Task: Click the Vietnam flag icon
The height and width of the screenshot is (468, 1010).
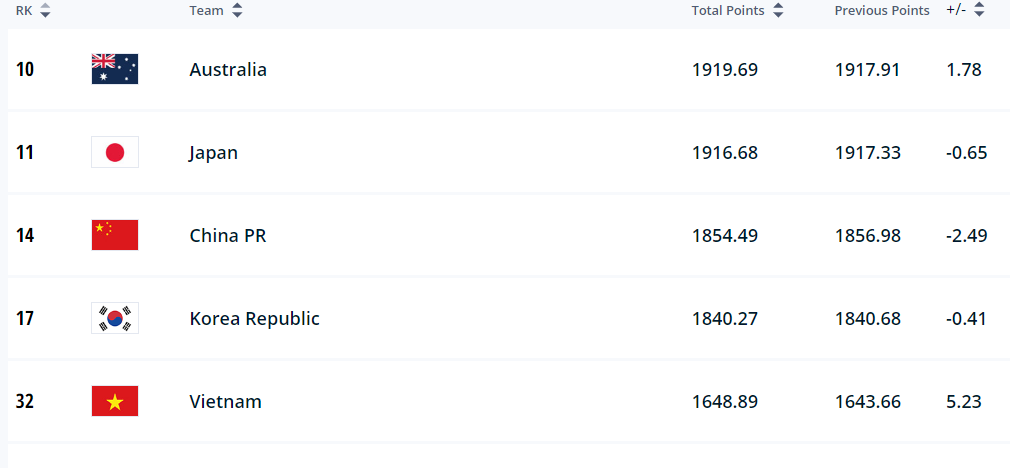Action: point(115,401)
